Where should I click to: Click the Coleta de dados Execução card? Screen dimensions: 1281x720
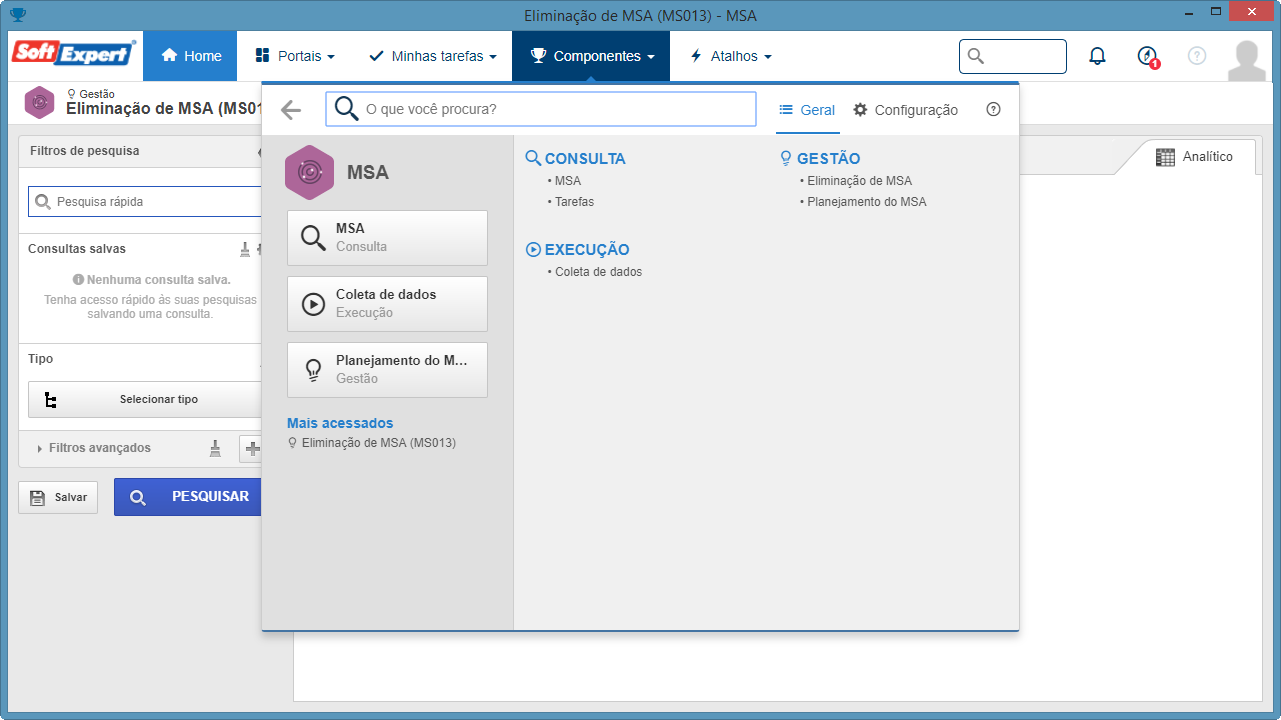point(387,304)
